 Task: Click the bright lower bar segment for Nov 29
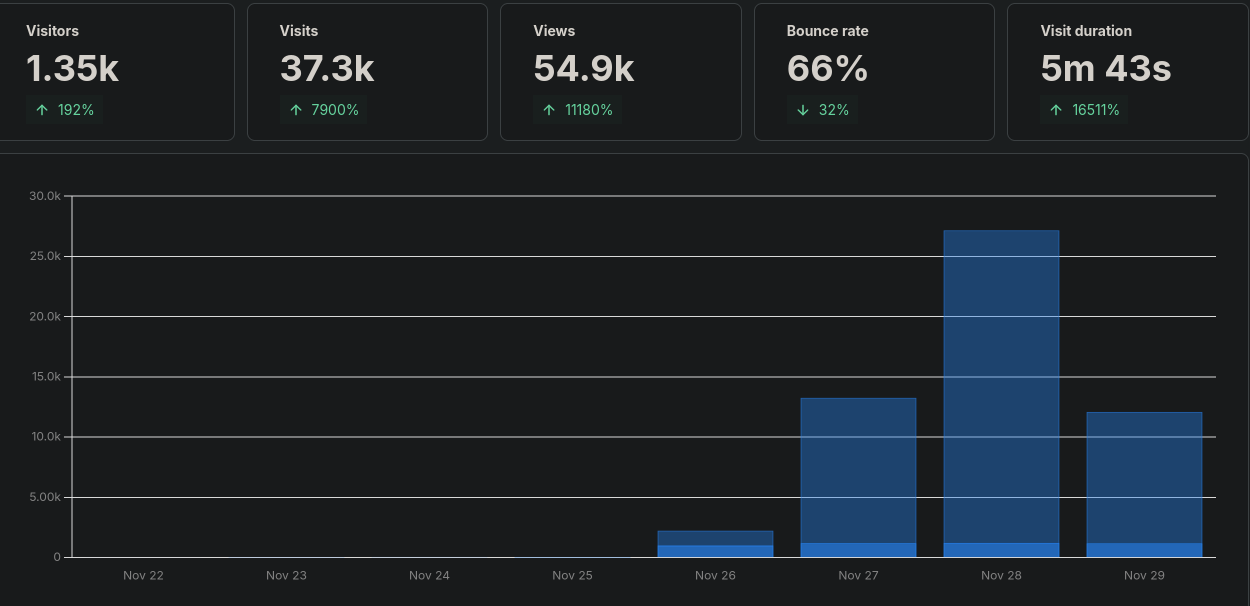click(1144, 550)
